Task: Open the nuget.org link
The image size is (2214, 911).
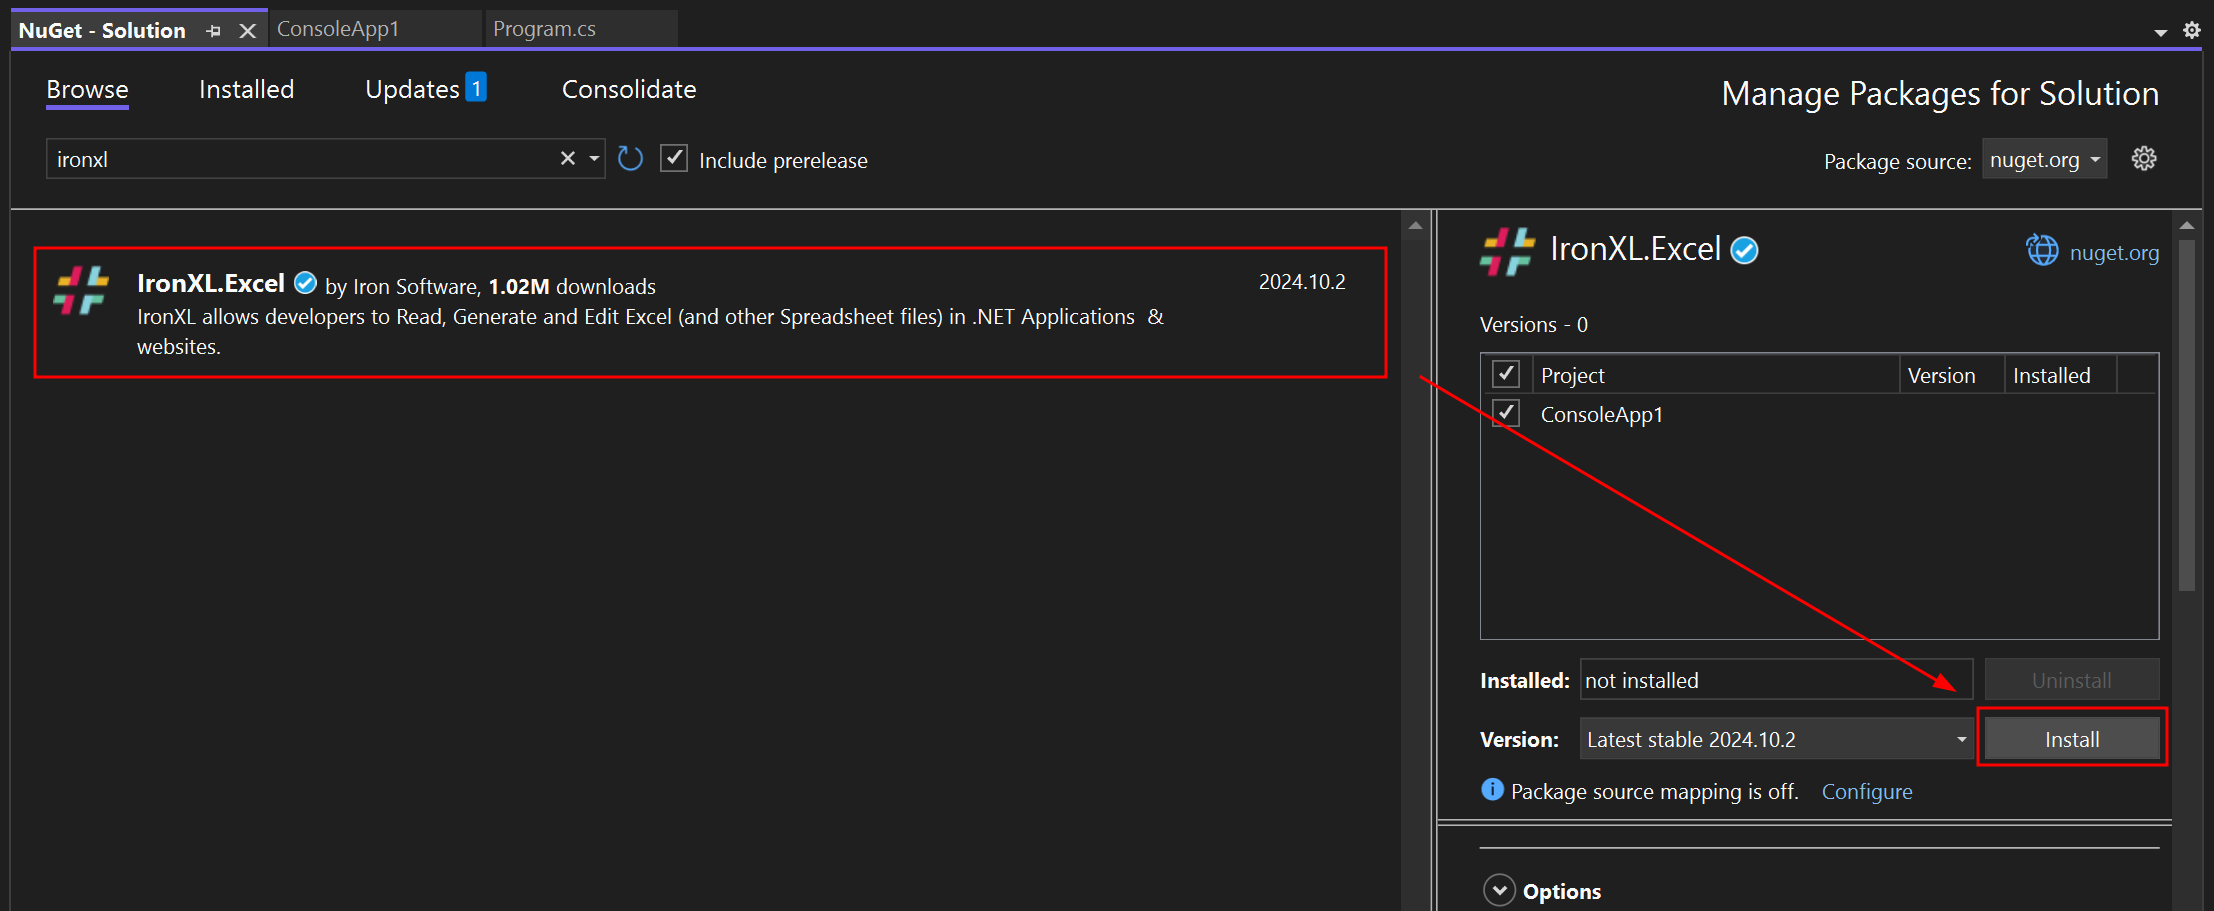Action: click(2114, 252)
